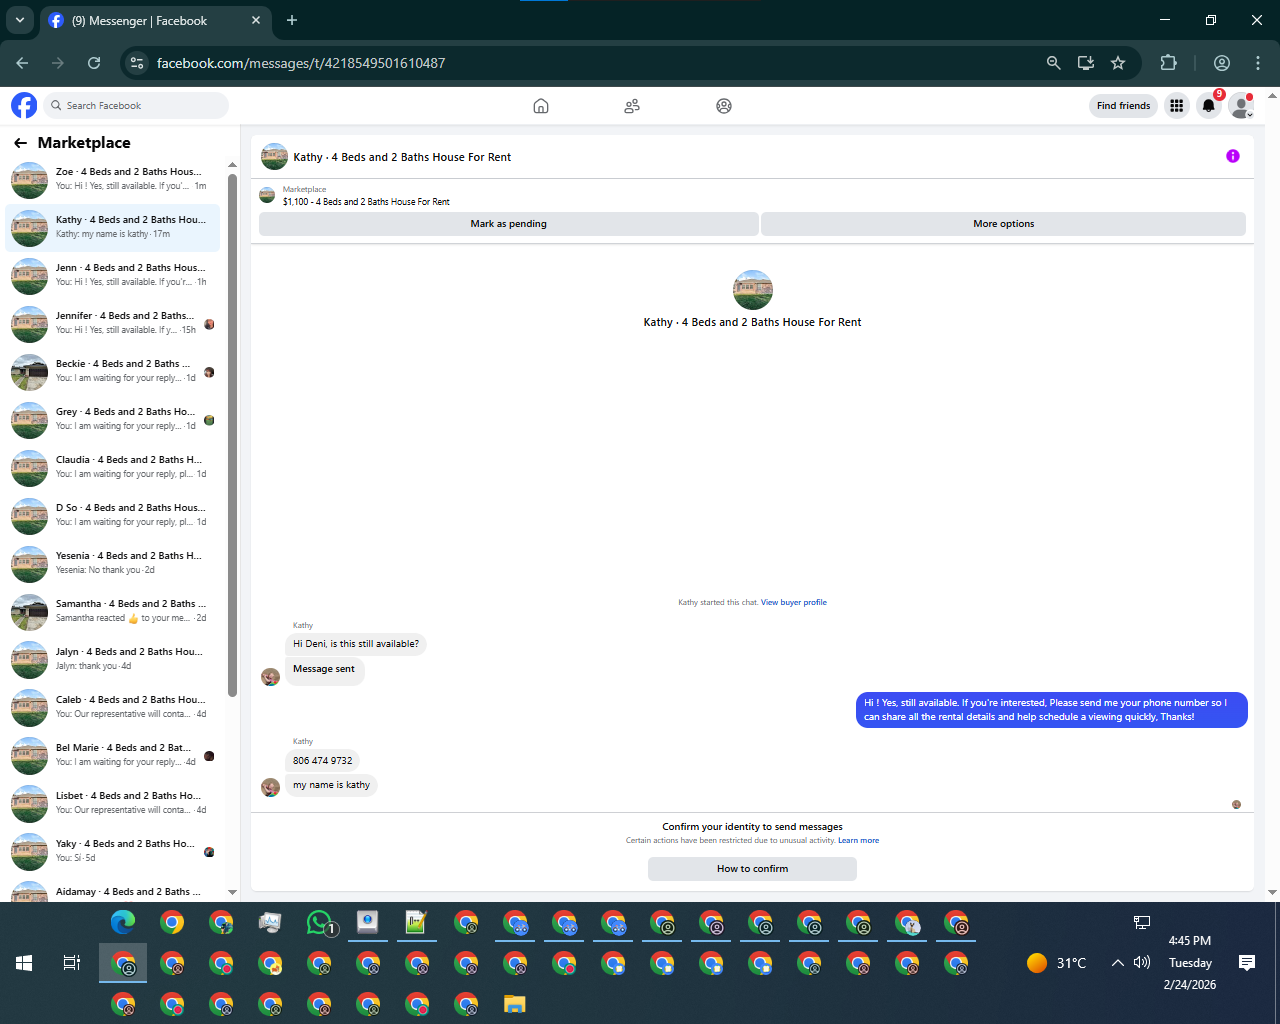Screen dimensions: 1280x1024
Task: Show hidden system tray icons
Action: coord(1117,963)
